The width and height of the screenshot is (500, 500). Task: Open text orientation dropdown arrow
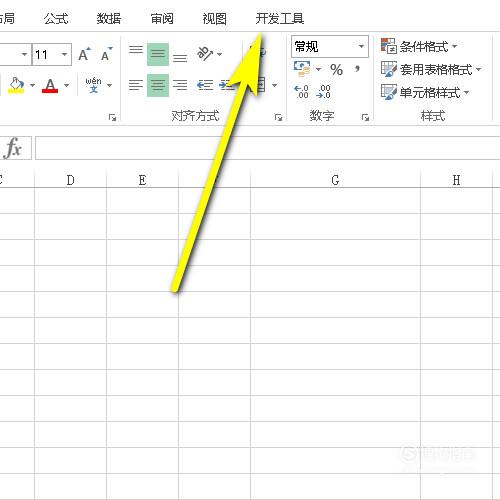point(219,54)
